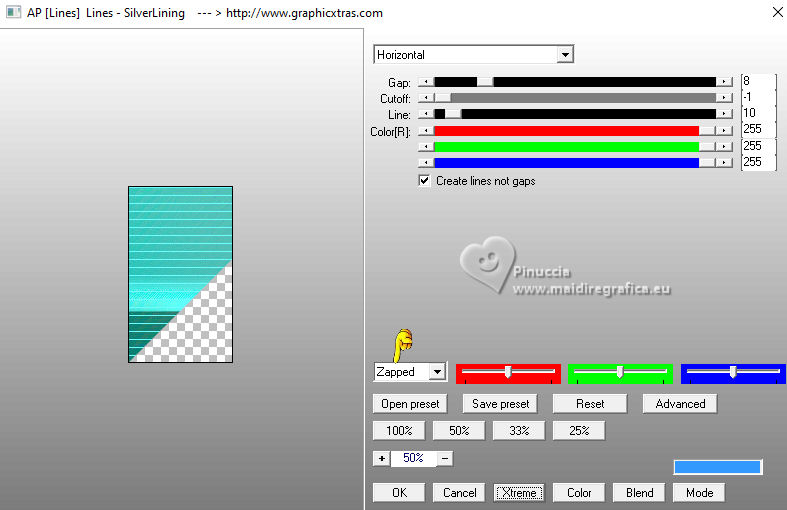Click the Cancel button

[459, 493]
